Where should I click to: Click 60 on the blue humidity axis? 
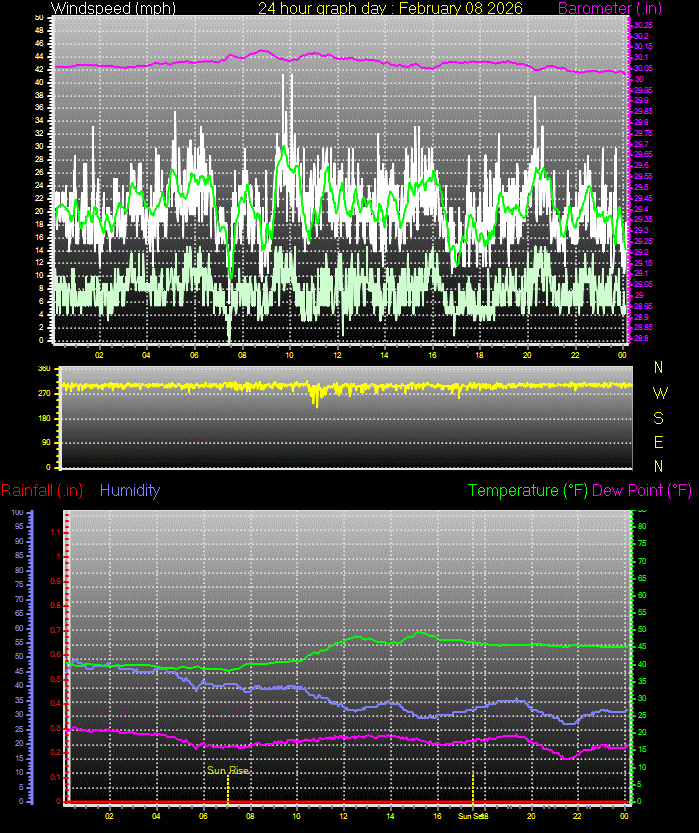click(20, 628)
